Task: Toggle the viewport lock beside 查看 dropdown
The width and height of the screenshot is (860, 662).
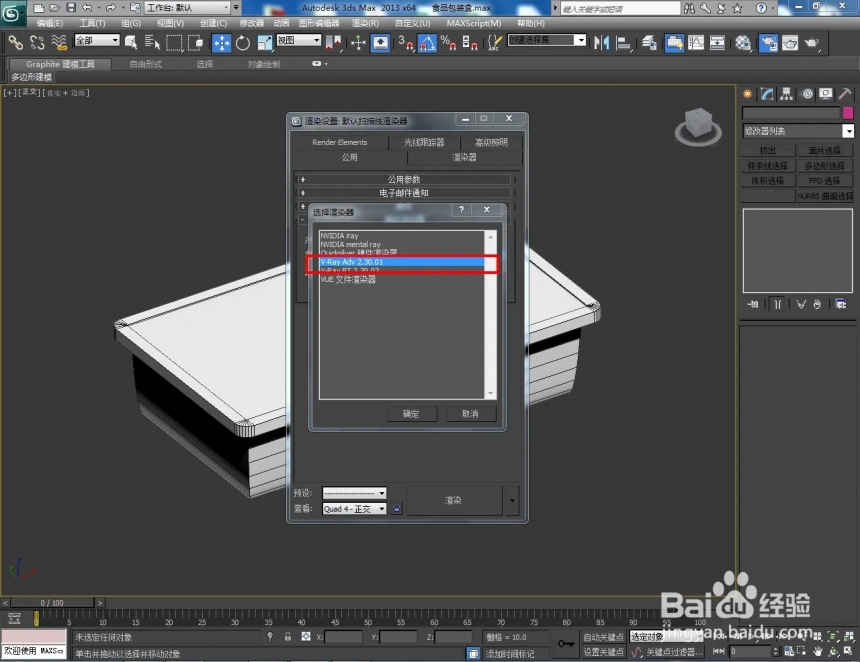Action: 397,508
